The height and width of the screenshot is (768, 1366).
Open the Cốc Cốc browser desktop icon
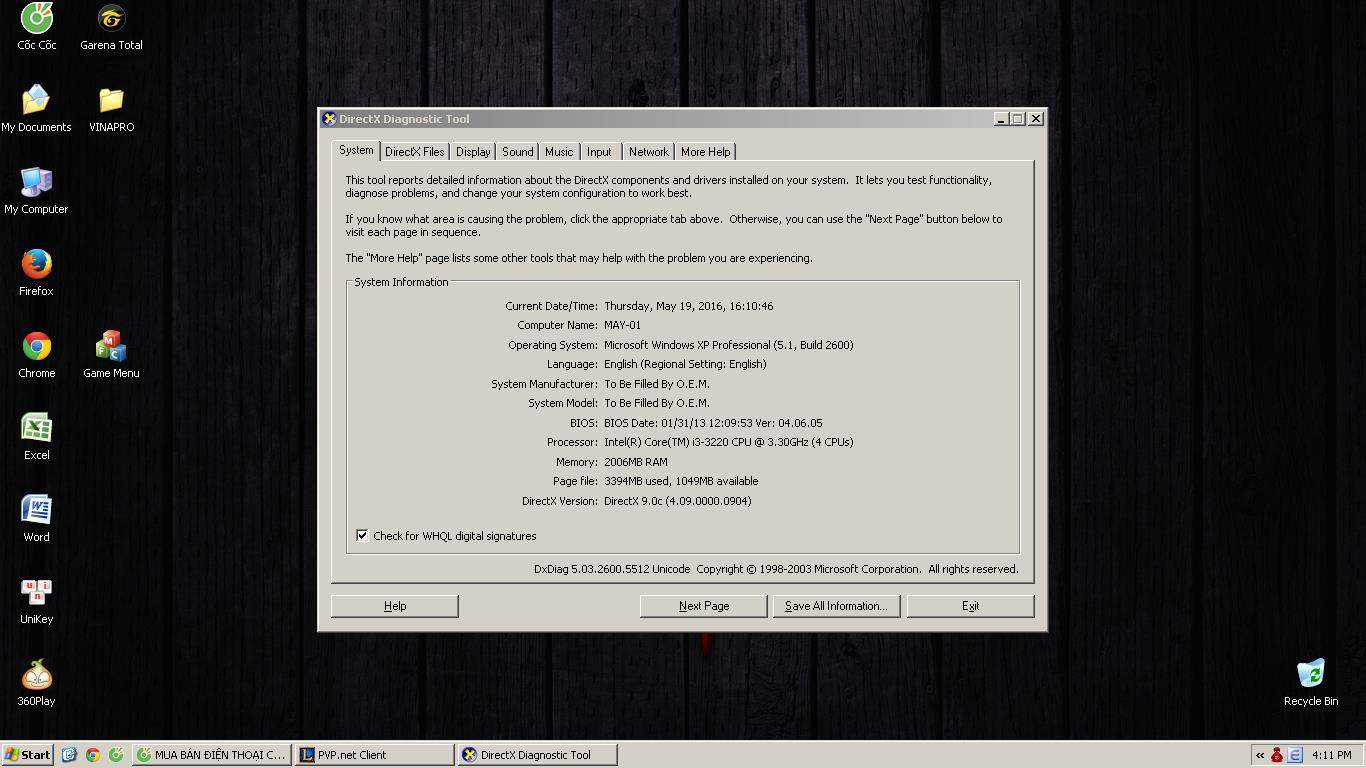coord(37,20)
